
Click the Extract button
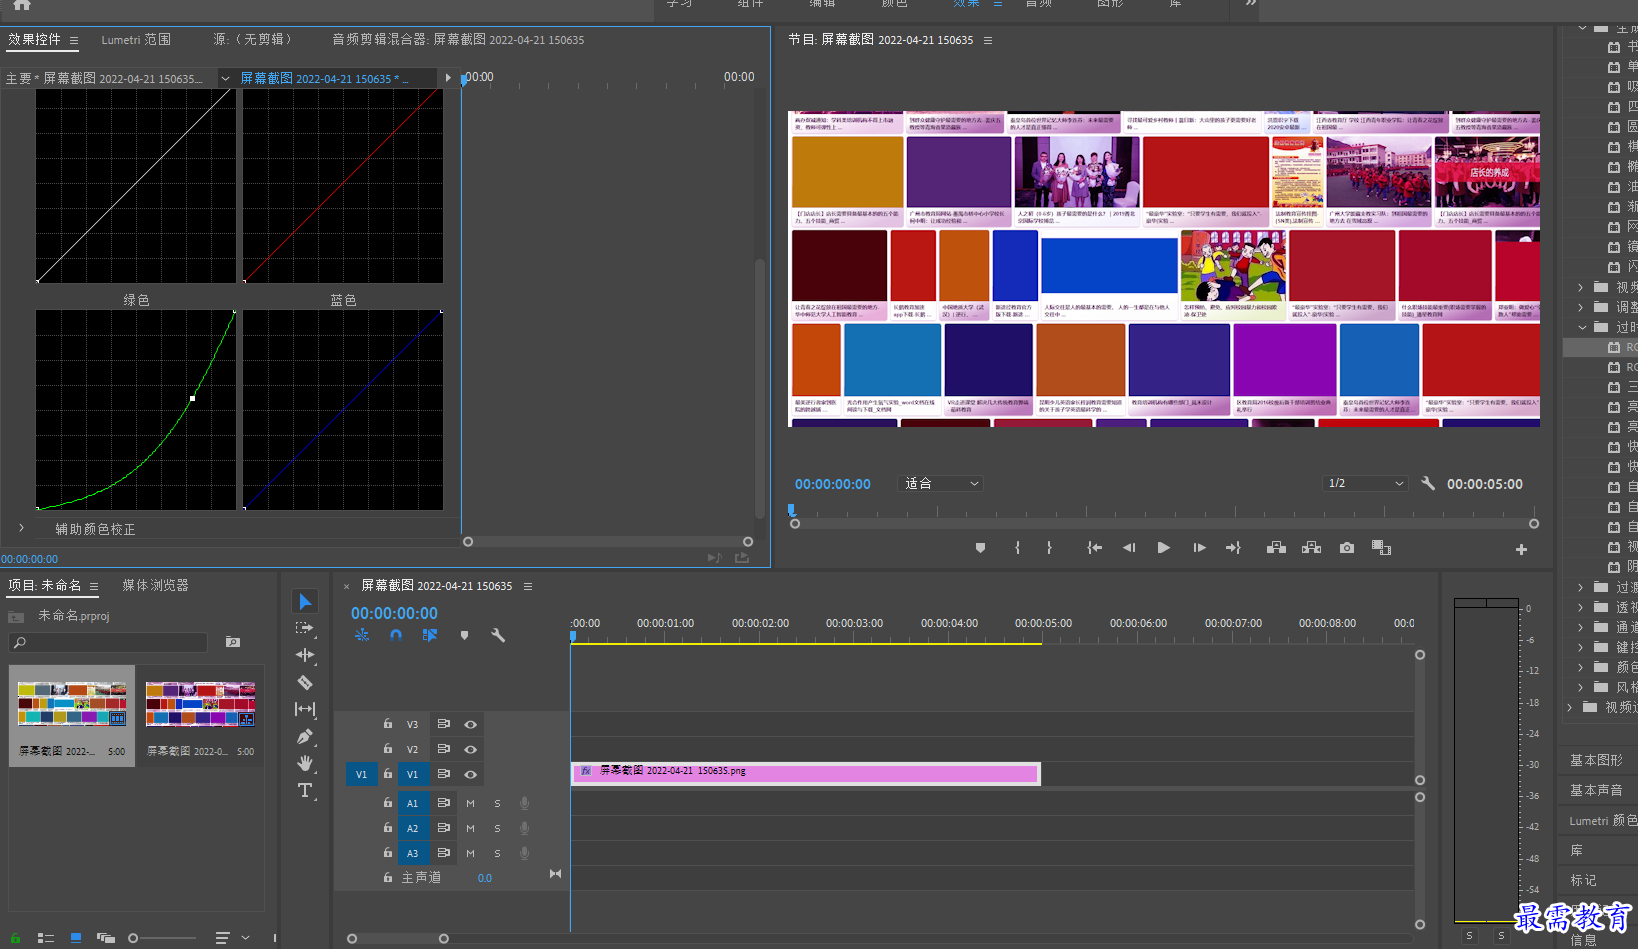pos(1311,548)
